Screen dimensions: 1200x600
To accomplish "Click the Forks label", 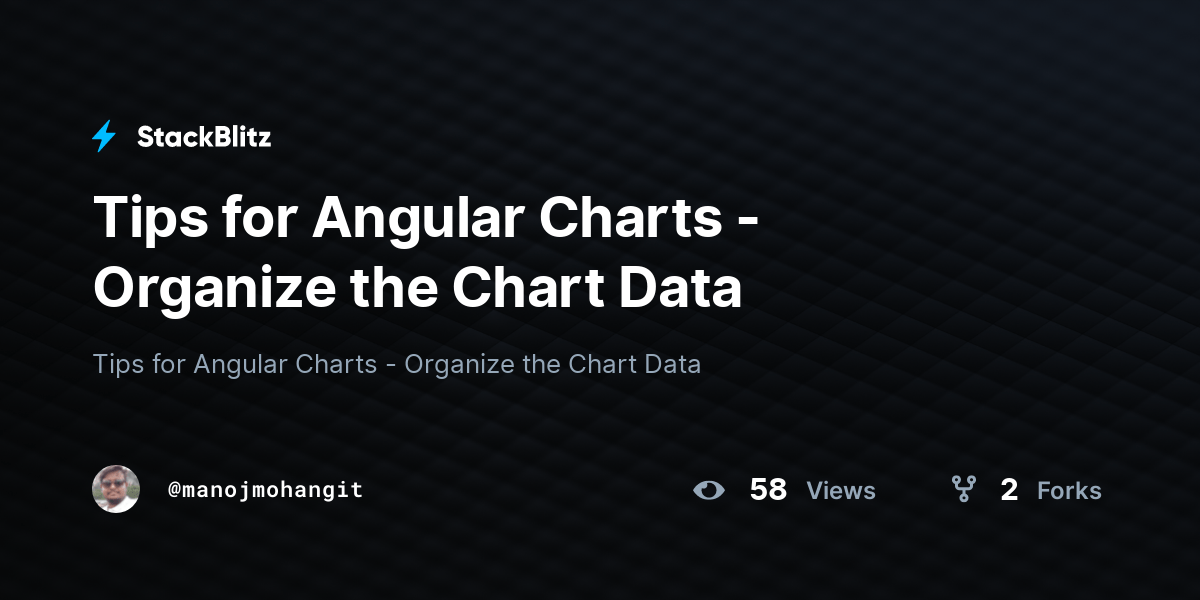I will (x=1069, y=491).
